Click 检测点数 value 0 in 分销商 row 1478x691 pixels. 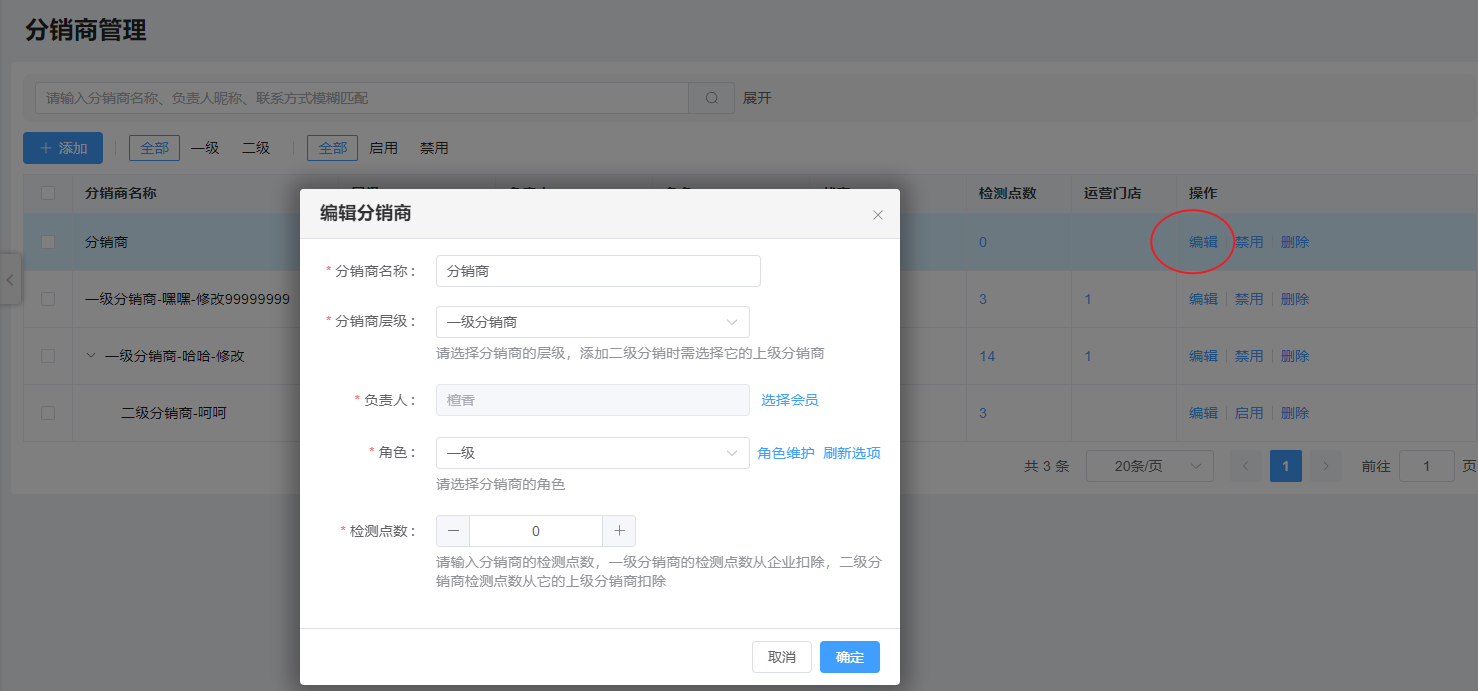(983, 242)
